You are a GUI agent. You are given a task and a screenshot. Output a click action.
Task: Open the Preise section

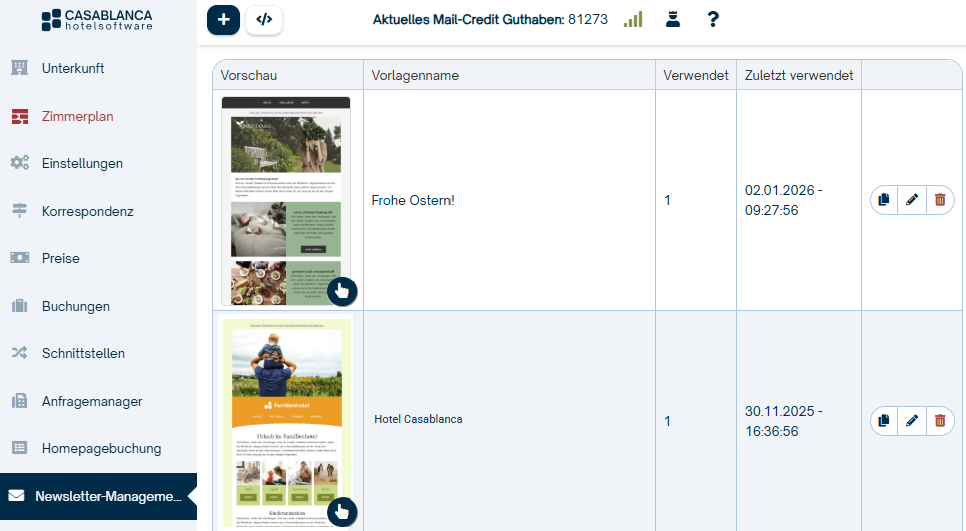click(x=60, y=258)
